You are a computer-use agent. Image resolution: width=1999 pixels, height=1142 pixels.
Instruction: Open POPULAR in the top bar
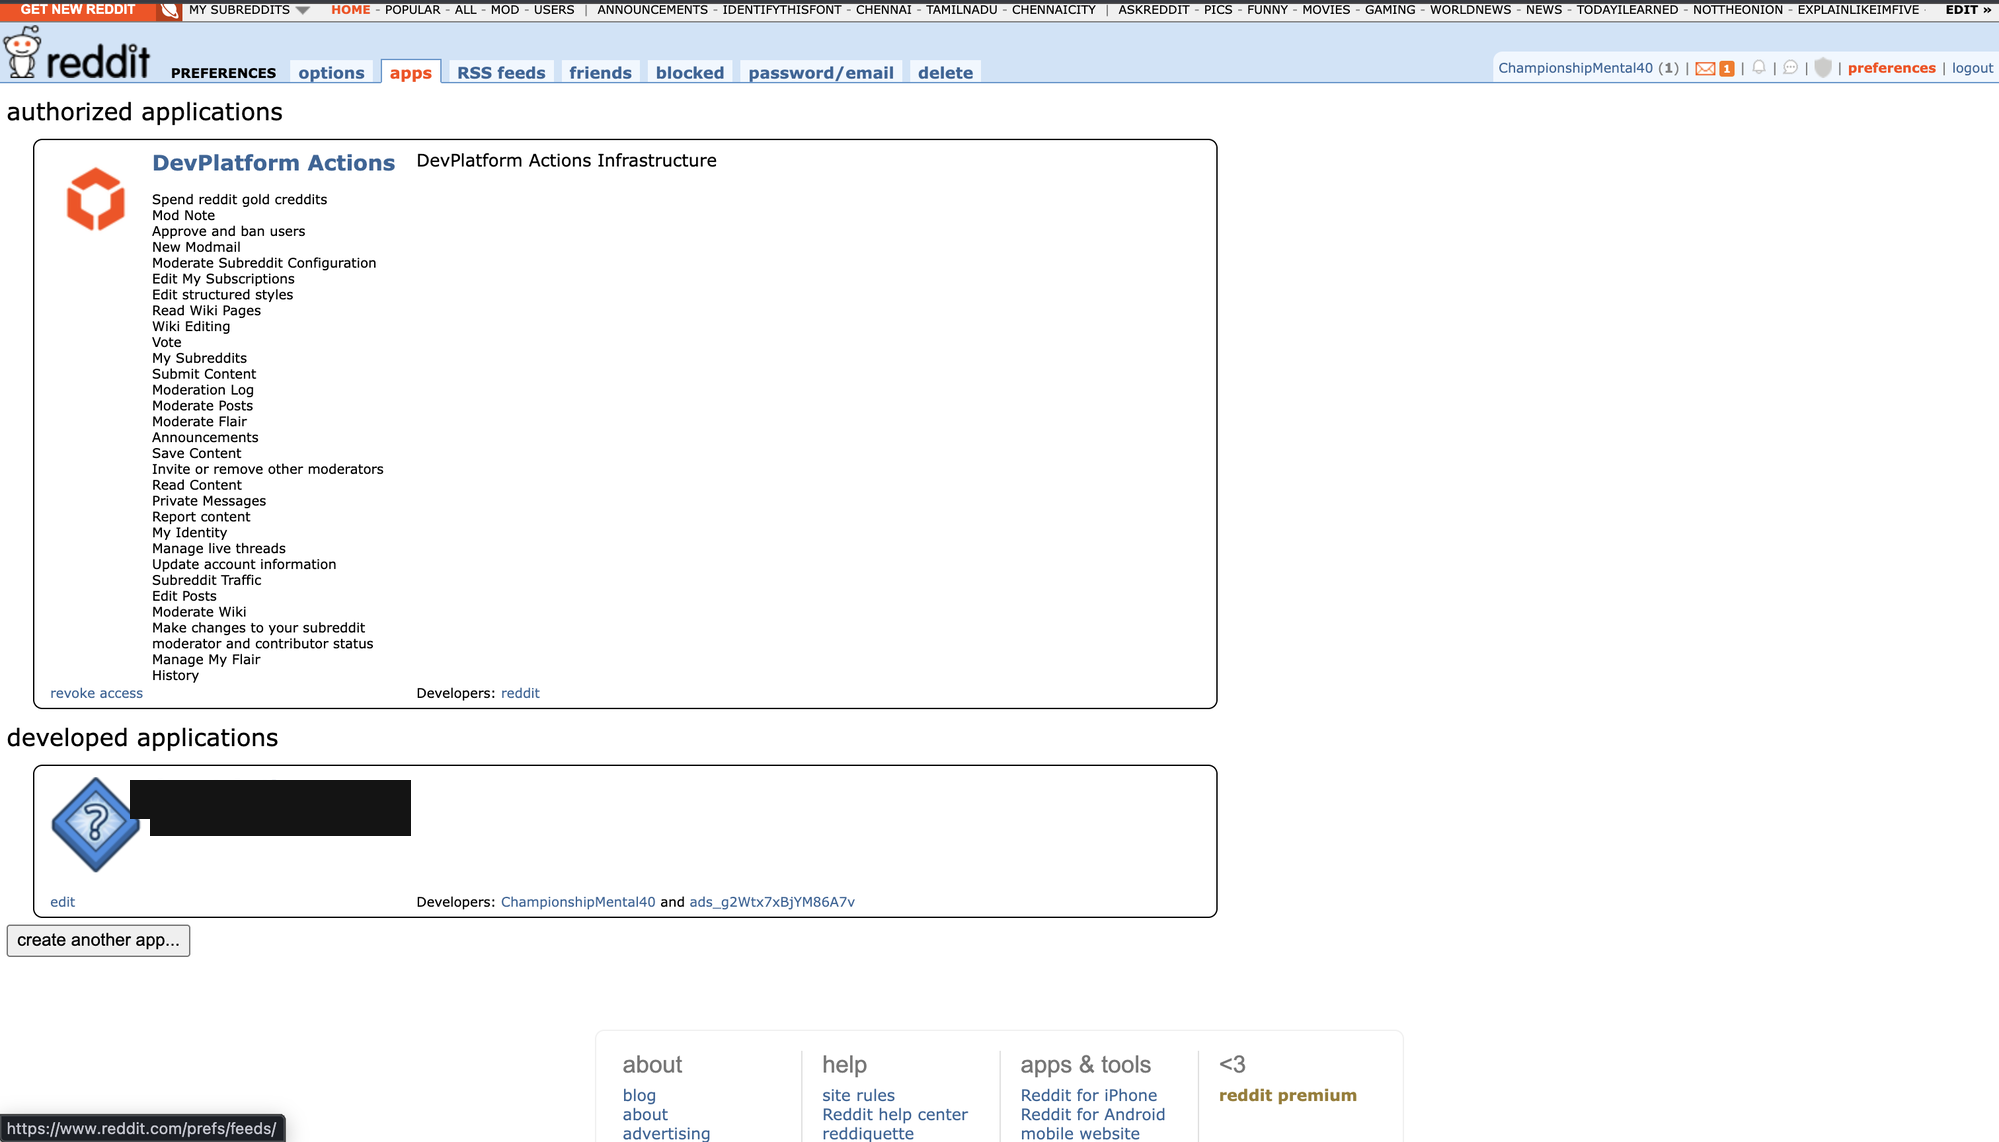pyautogui.click(x=413, y=10)
